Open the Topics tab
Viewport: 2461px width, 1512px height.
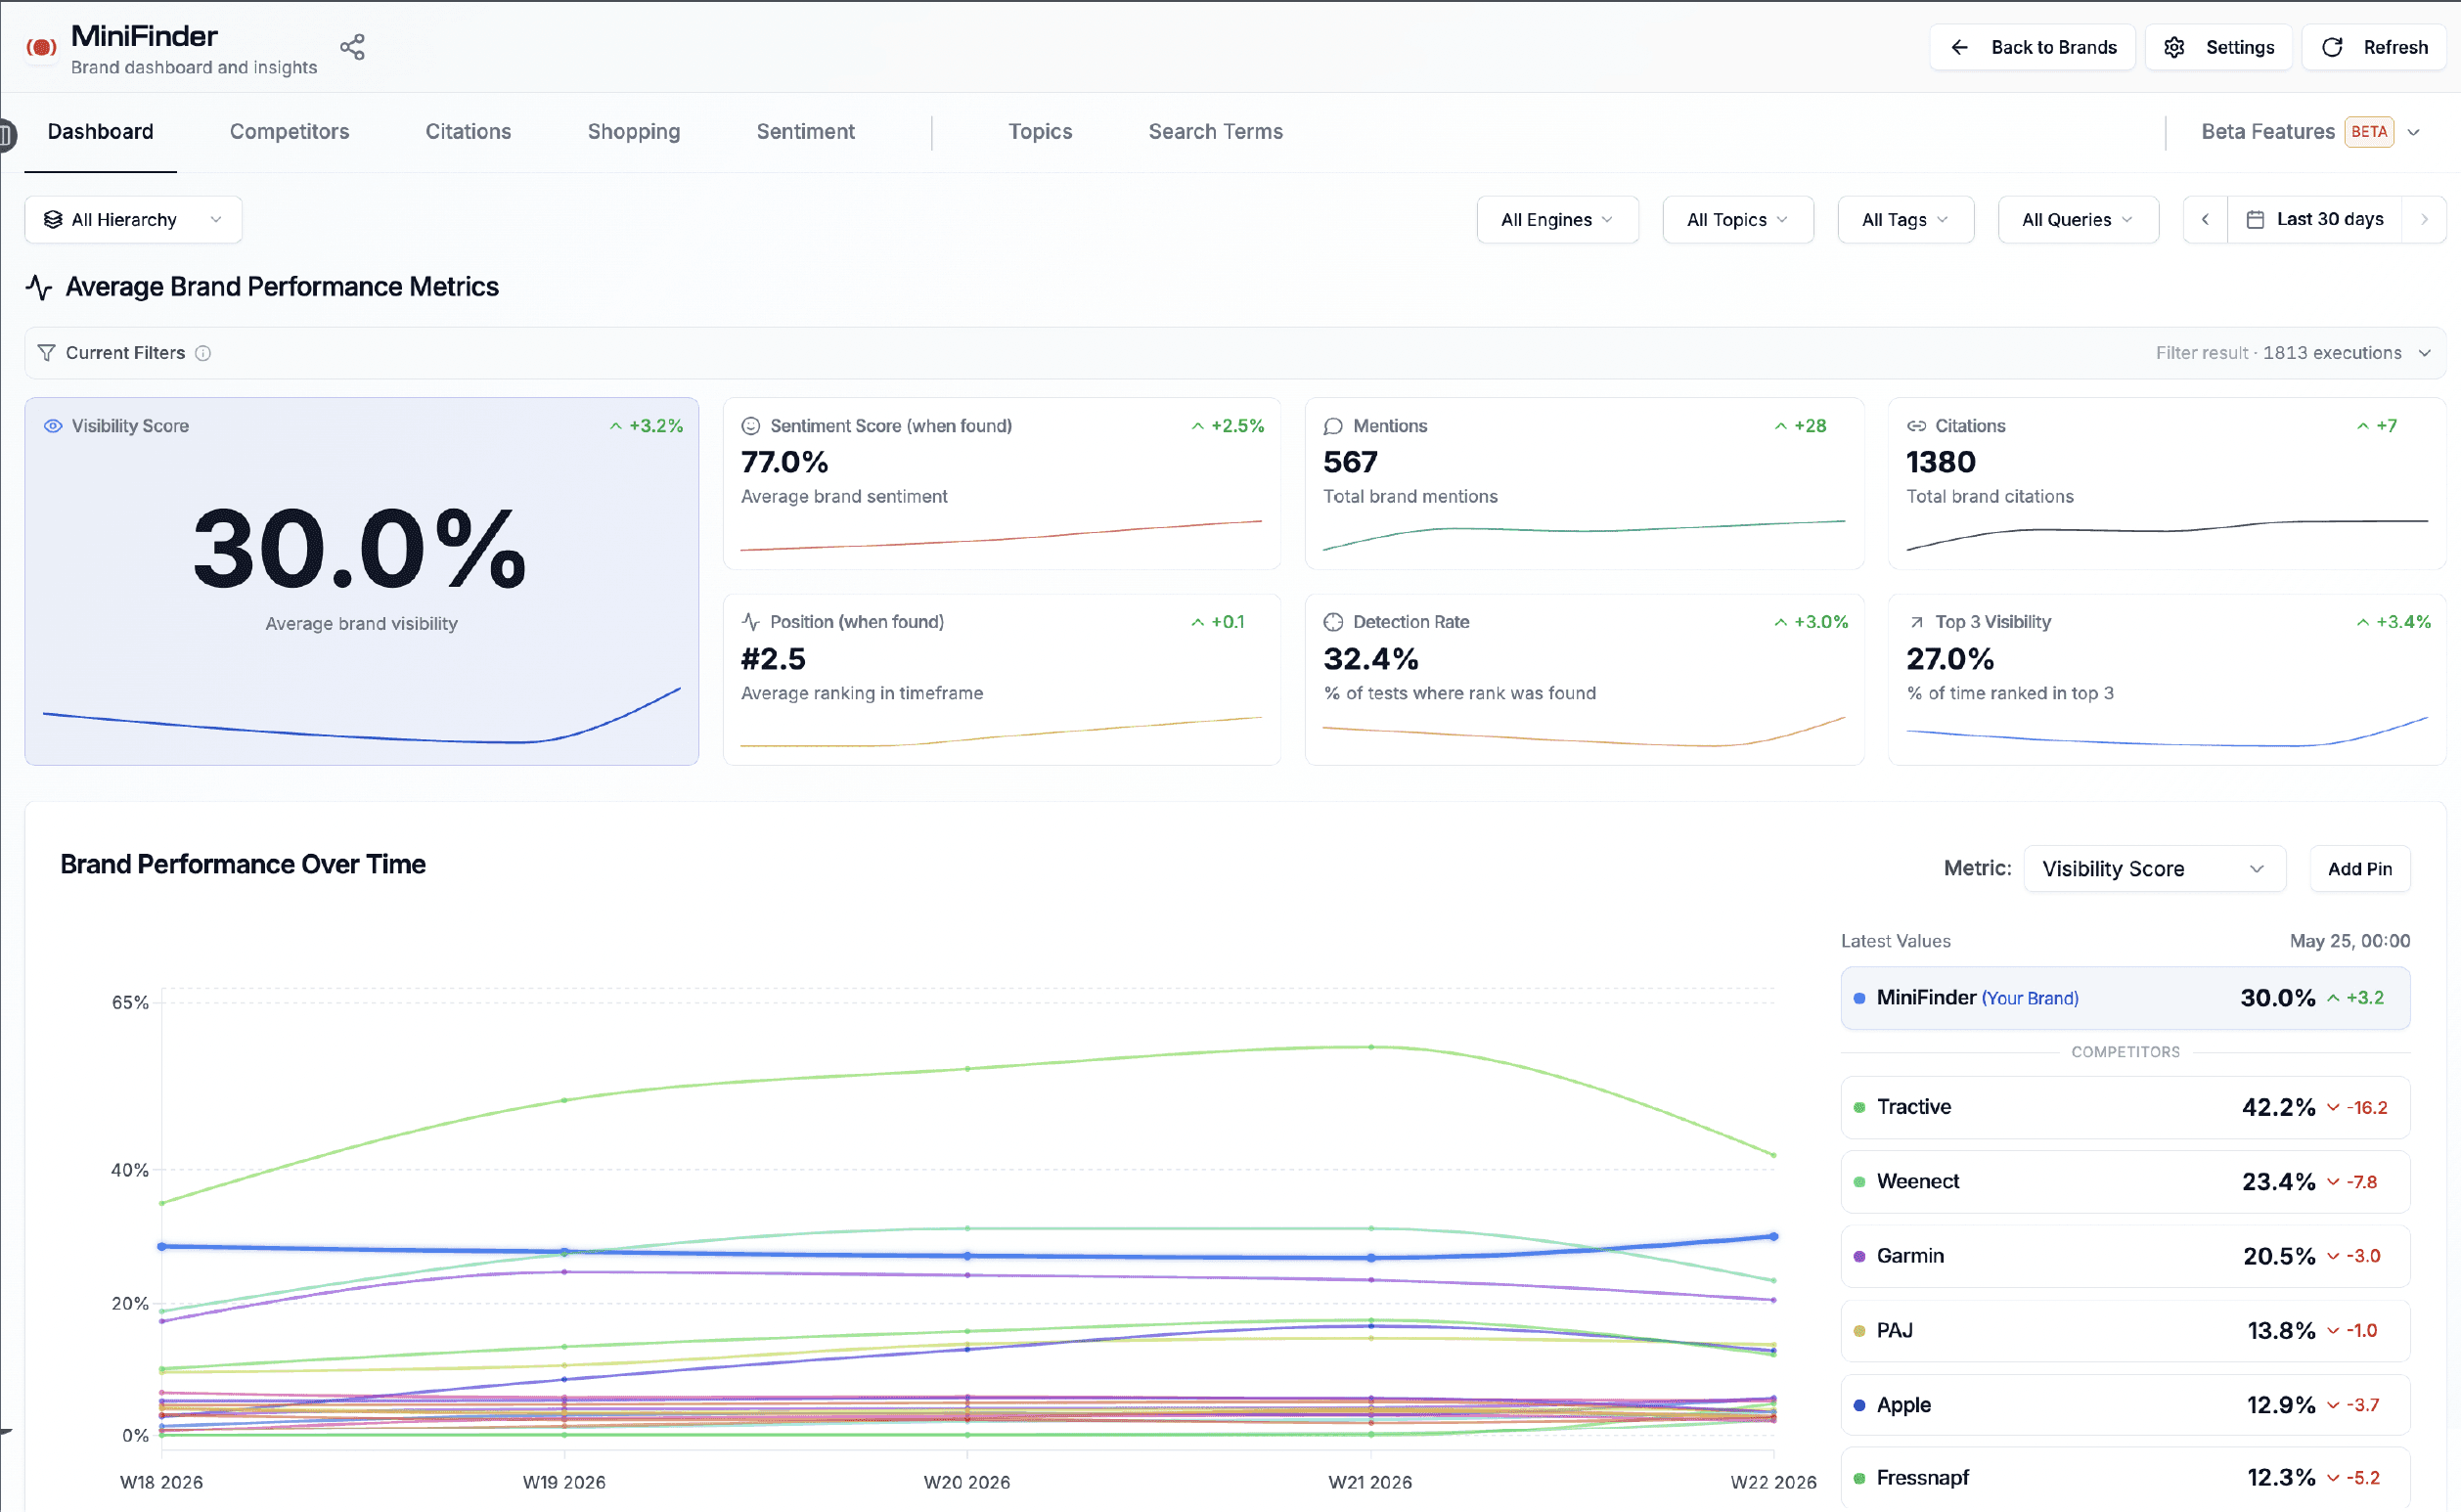[1040, 132]
